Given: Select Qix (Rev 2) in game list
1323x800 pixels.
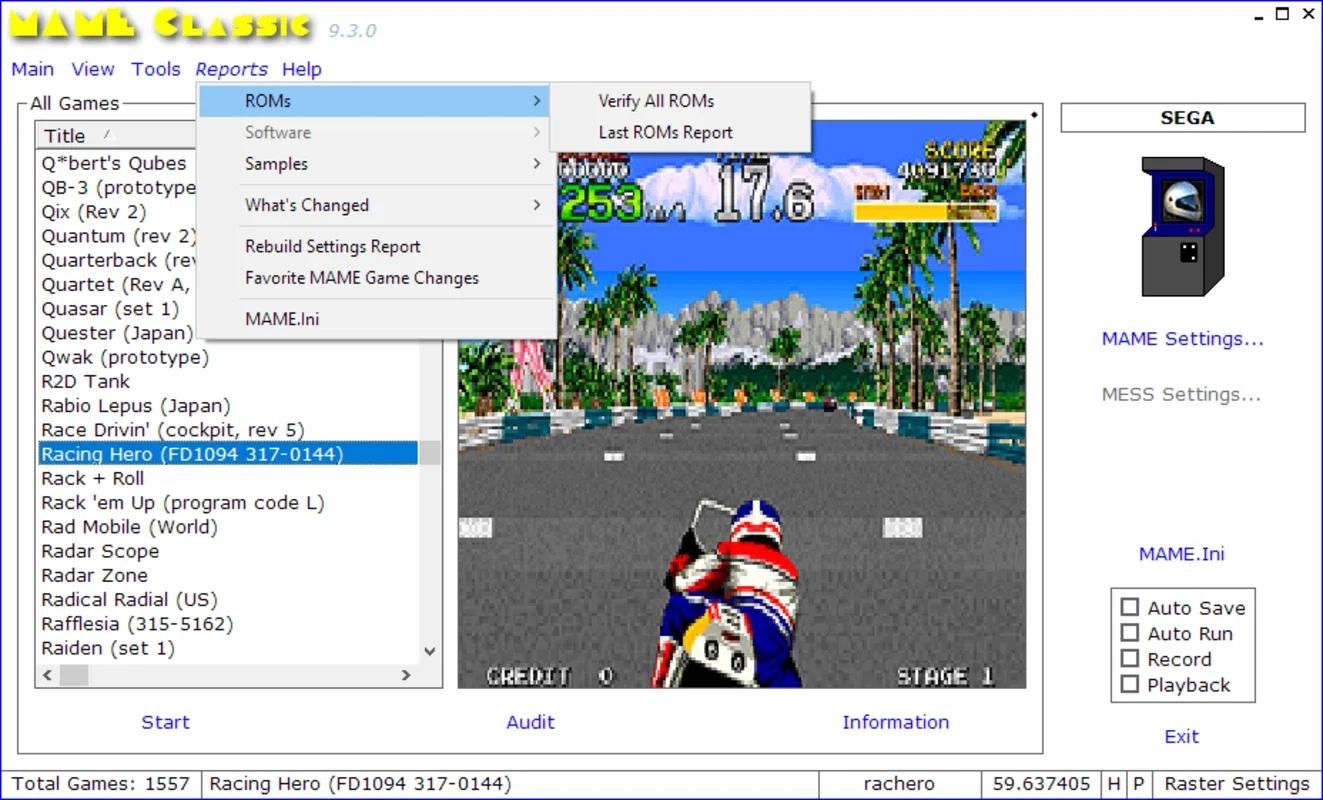Looking at the screenshot, I should click(94, 212).
